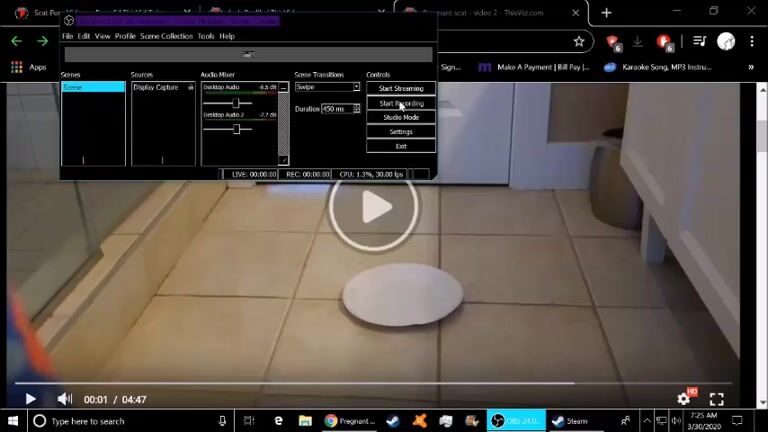This screenshot has width=768, height=432.
Task: Click the Start Streaming button in OBS
Action: point(400,88)
